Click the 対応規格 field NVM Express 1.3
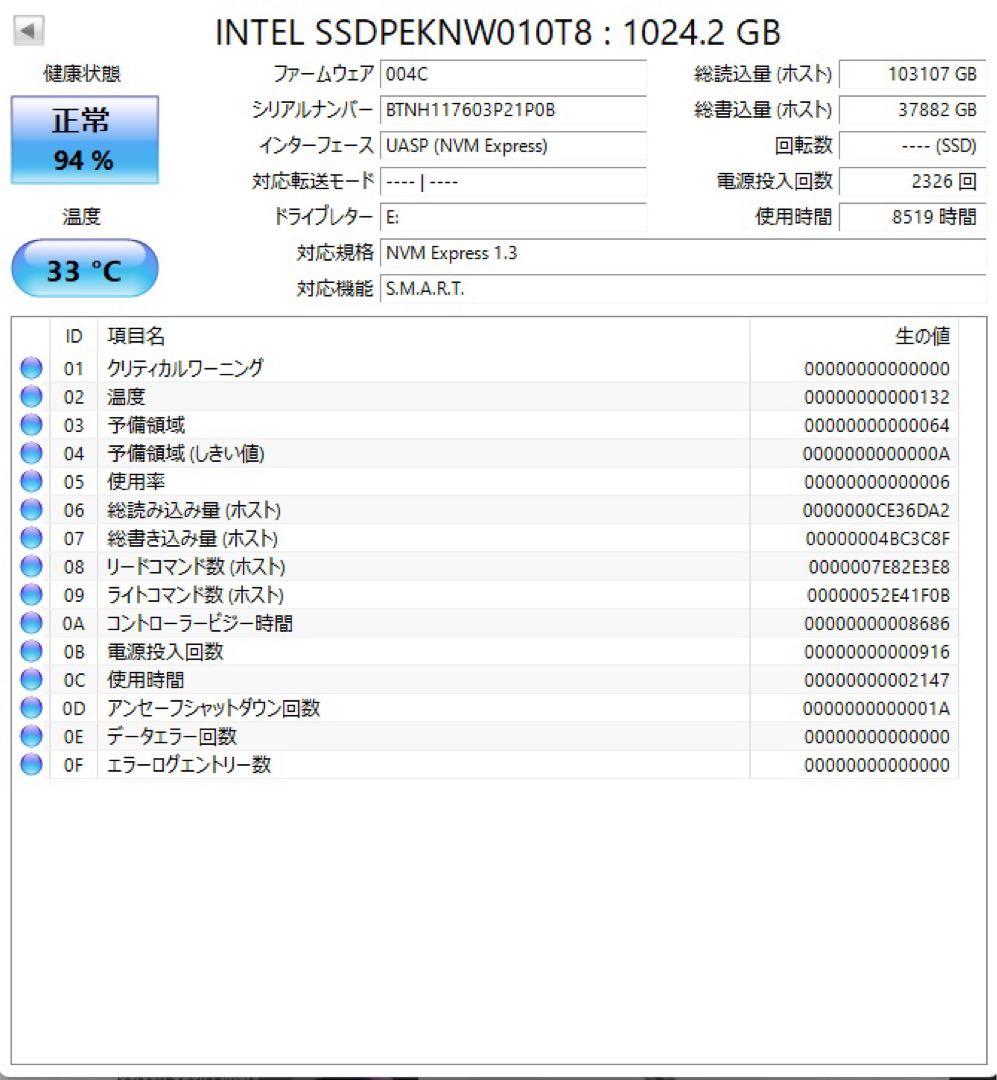The height and width of the screenshot is (1080, 997). [683, 253]
